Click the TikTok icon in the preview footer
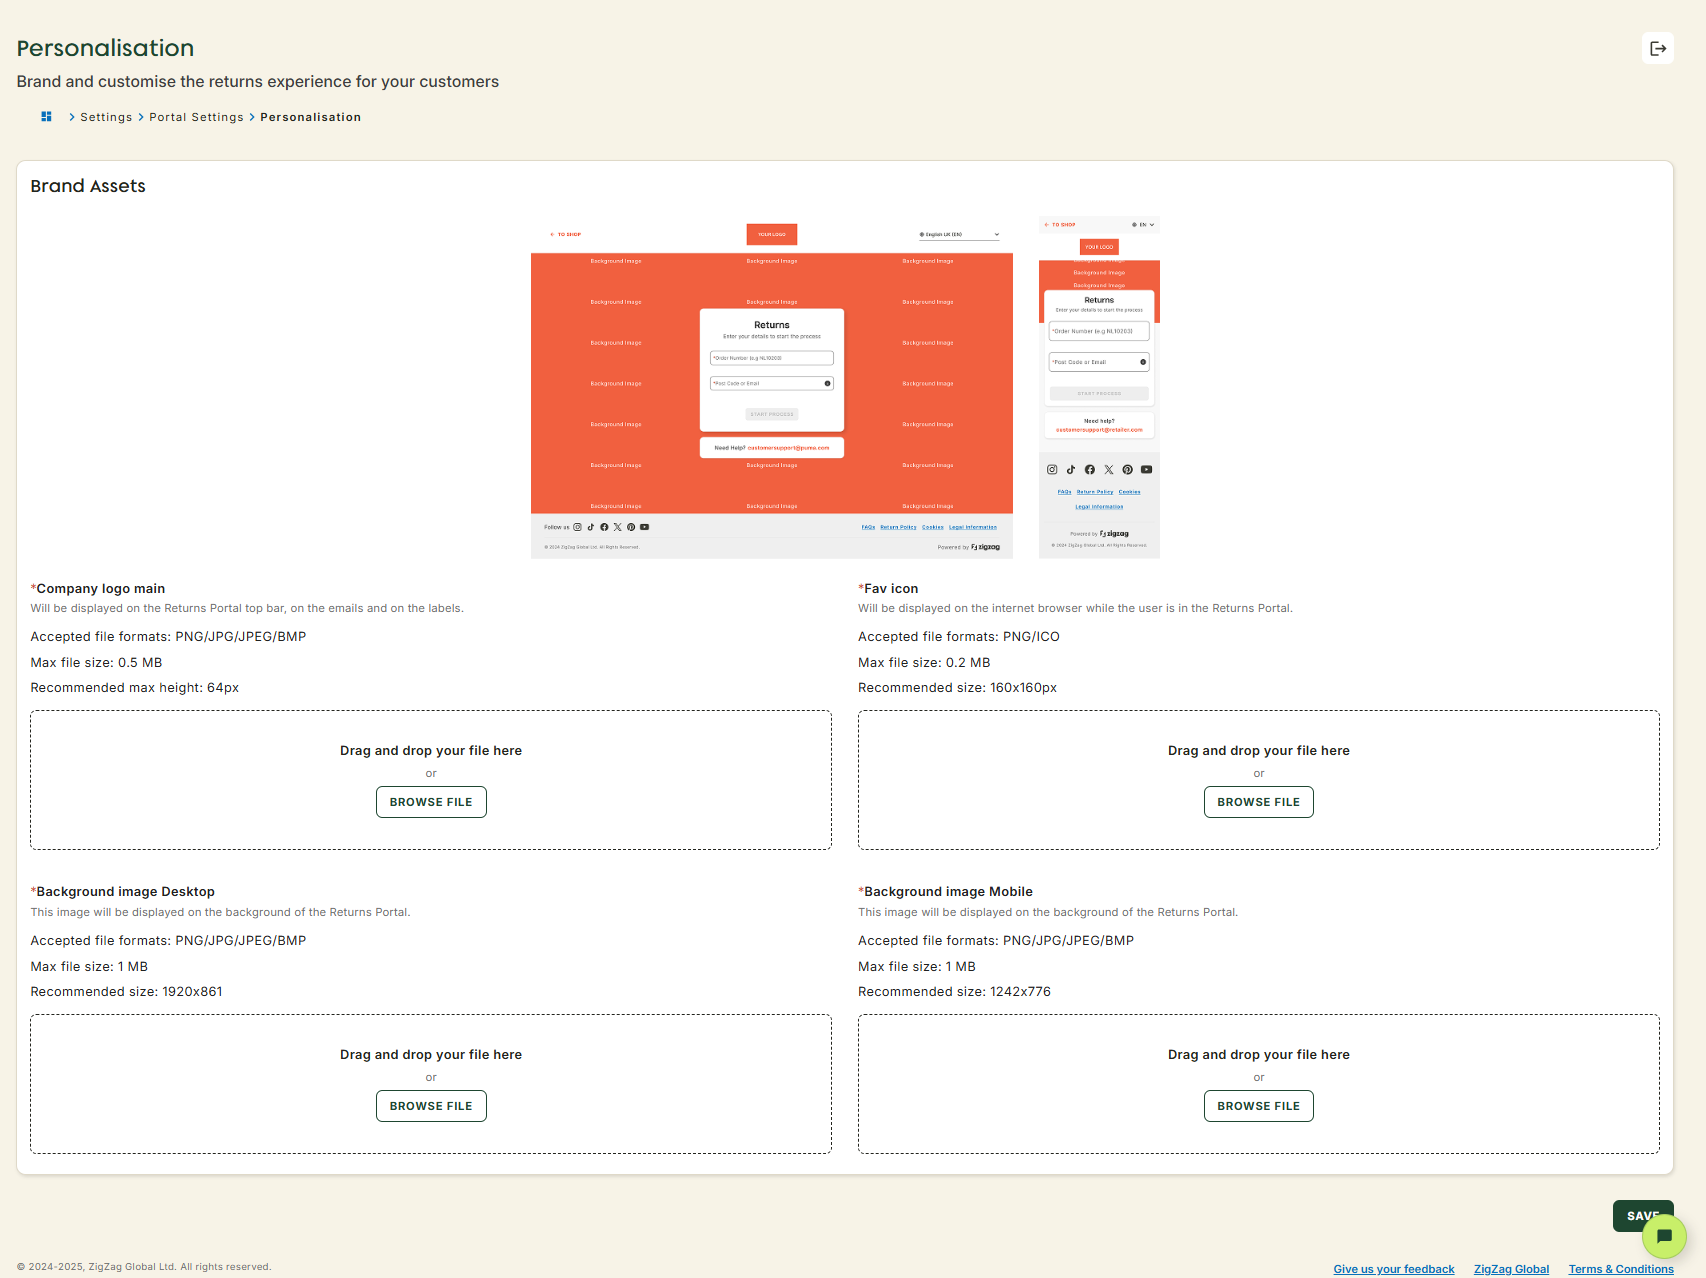 click(590, 527)
